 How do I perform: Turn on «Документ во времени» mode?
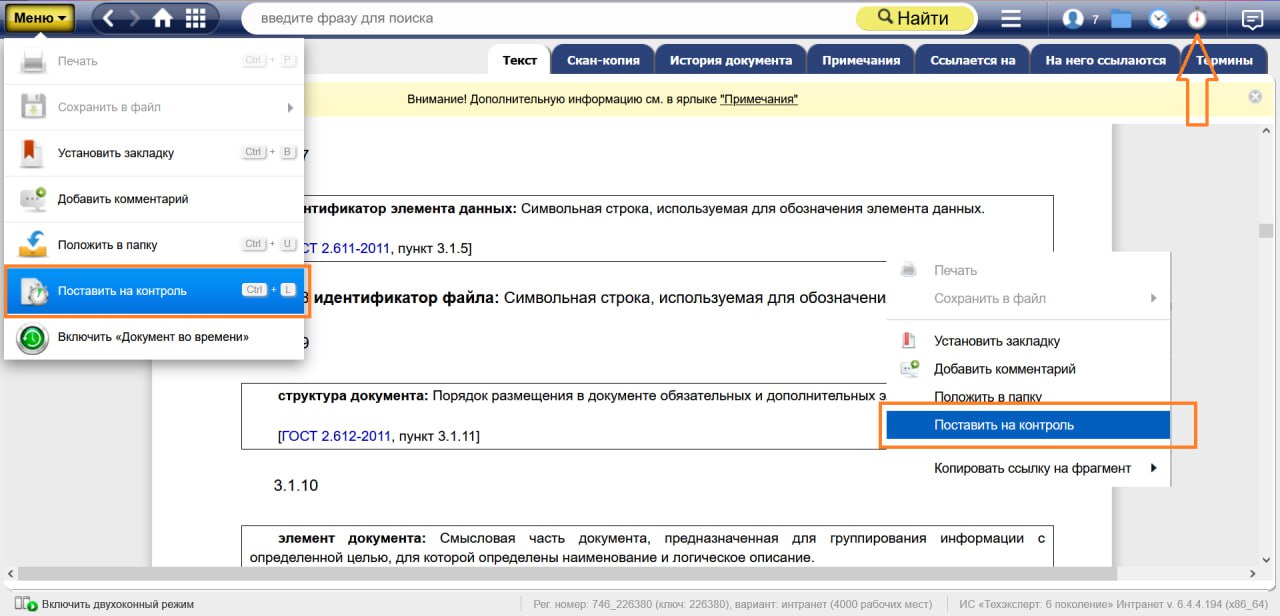tap(153, 337)
